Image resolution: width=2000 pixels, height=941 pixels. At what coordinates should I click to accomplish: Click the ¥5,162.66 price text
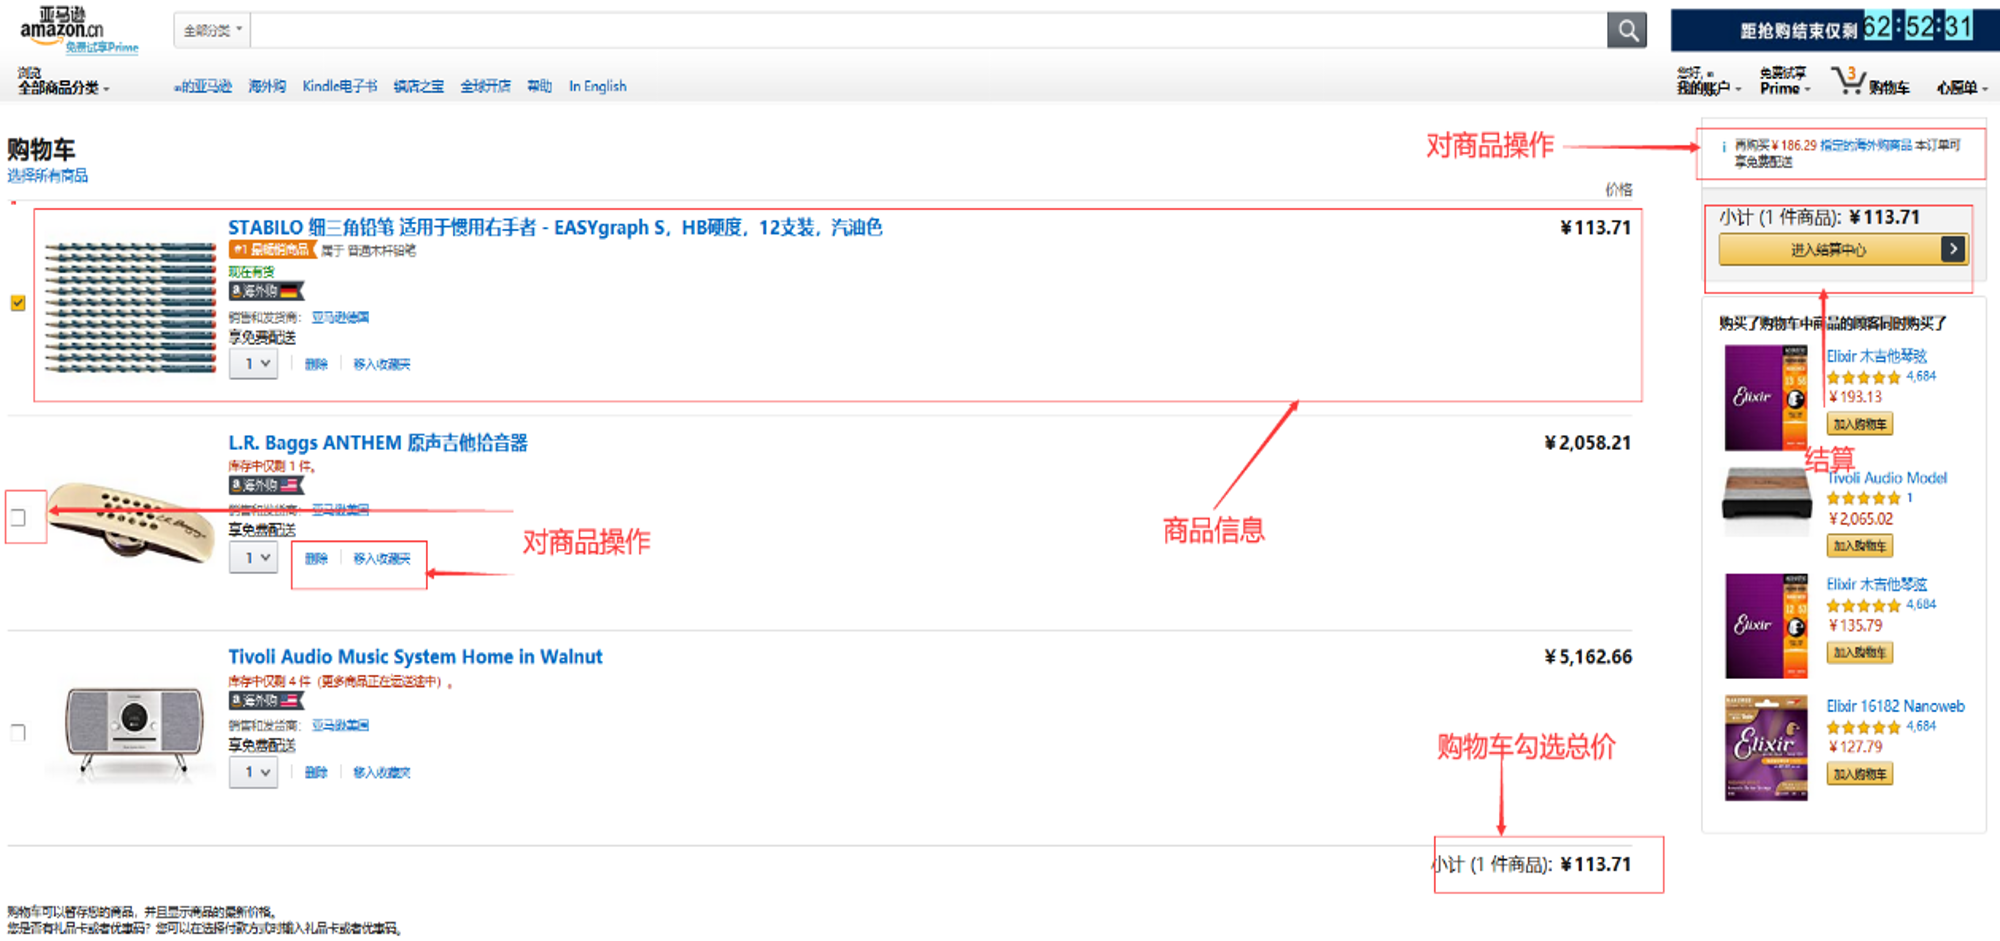pos(1588,656)
